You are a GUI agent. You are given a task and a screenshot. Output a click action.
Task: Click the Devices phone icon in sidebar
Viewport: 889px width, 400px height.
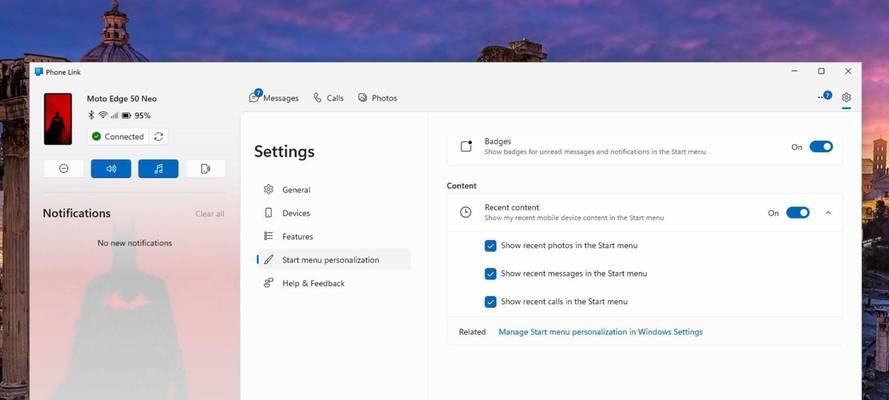tap(269, 213)
